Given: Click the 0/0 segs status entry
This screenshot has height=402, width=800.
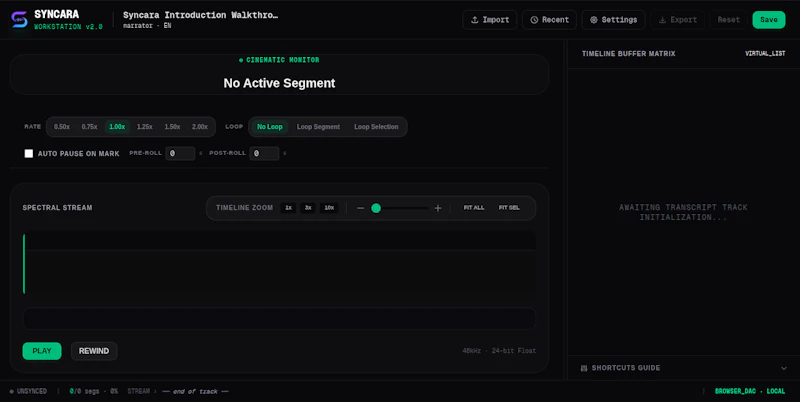Looking at the screenshot, I should [94, 391].
